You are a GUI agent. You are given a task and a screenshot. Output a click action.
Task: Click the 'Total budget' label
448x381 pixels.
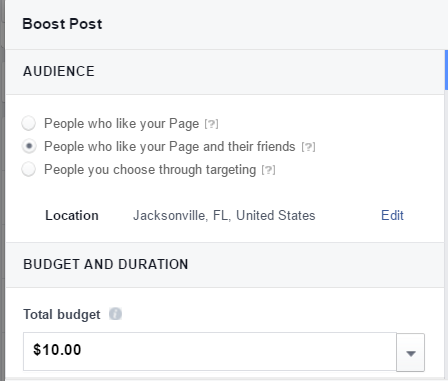coord(62,314)
